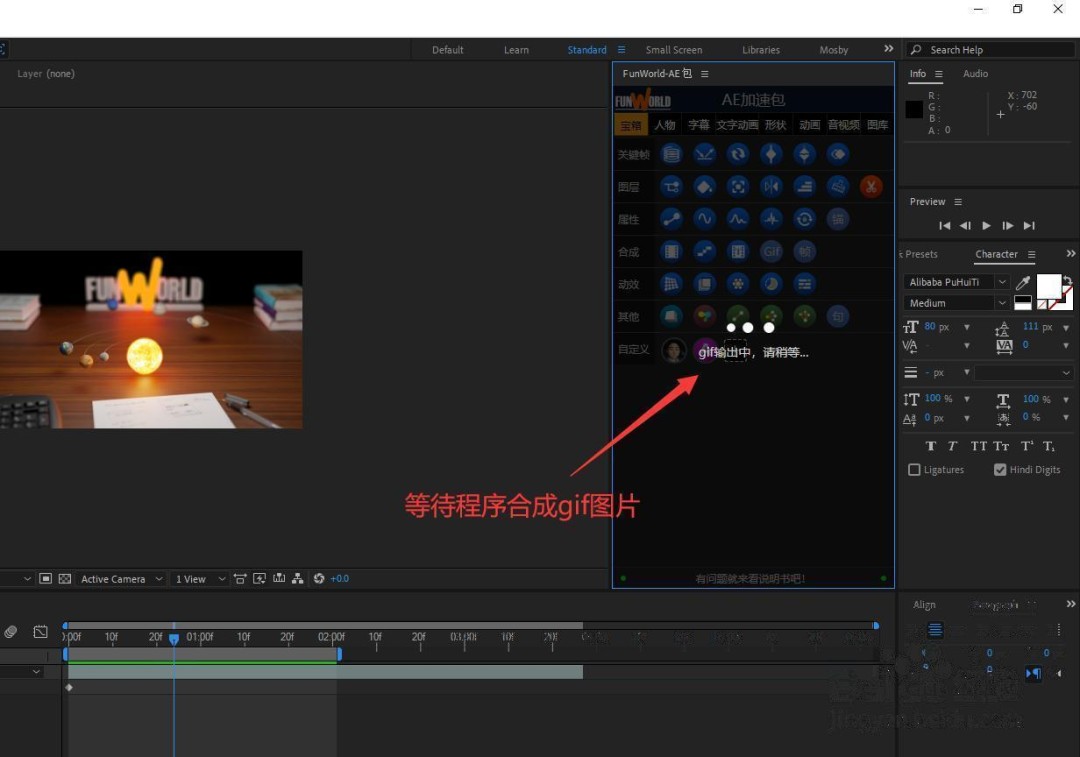Click the sine wave icon in 属性 row

(x=704, y=219)
